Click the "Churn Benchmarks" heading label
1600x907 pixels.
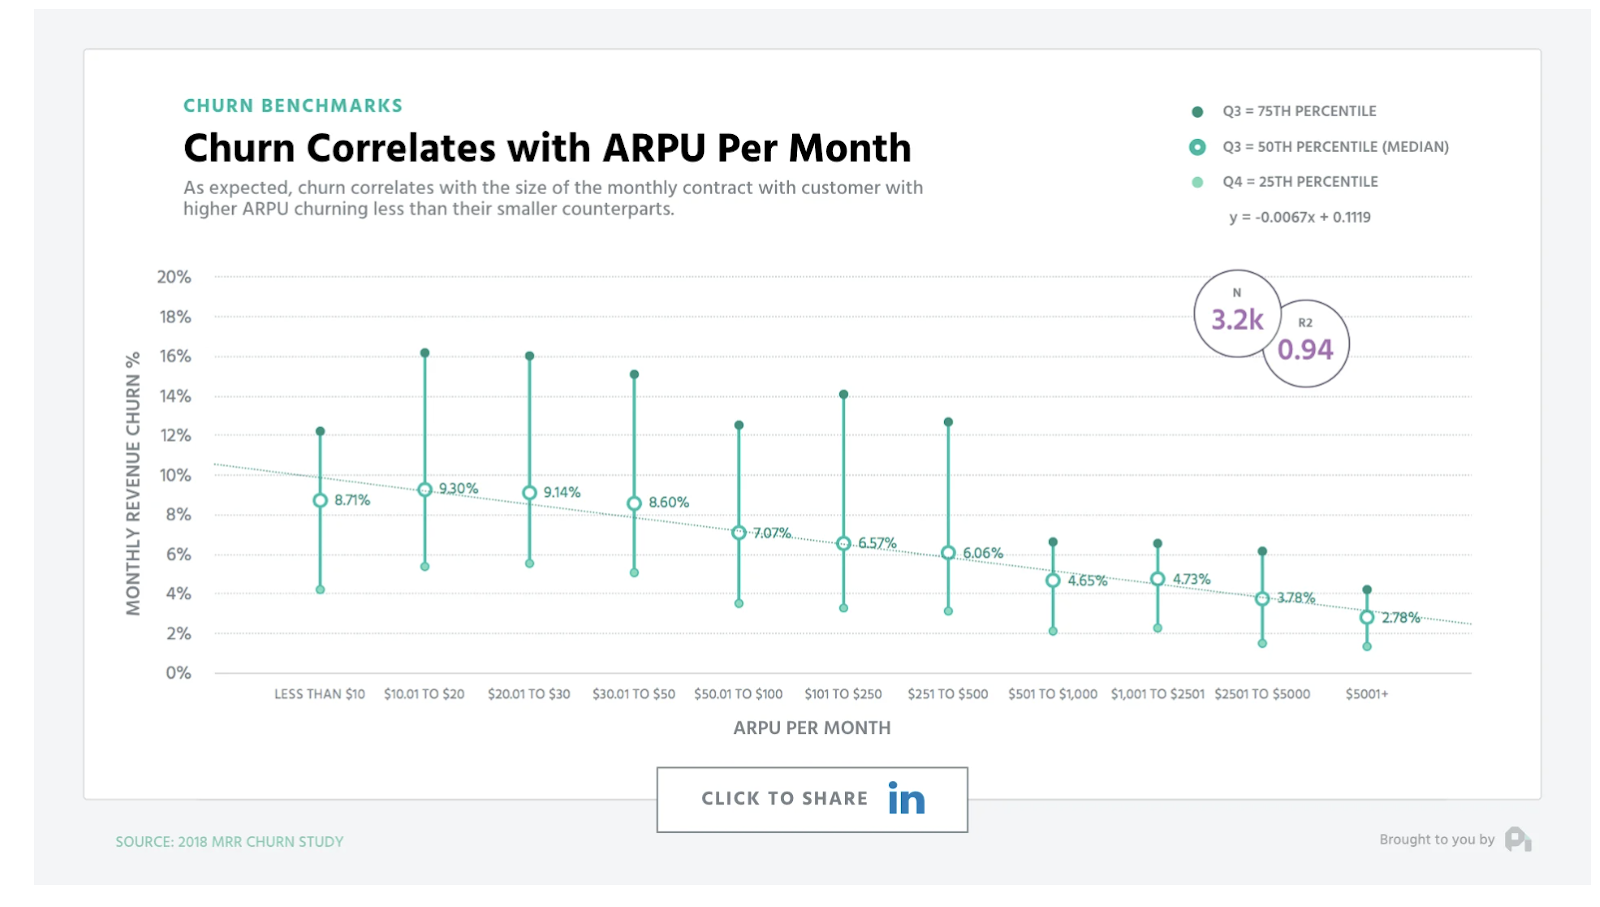click(293, 106)
